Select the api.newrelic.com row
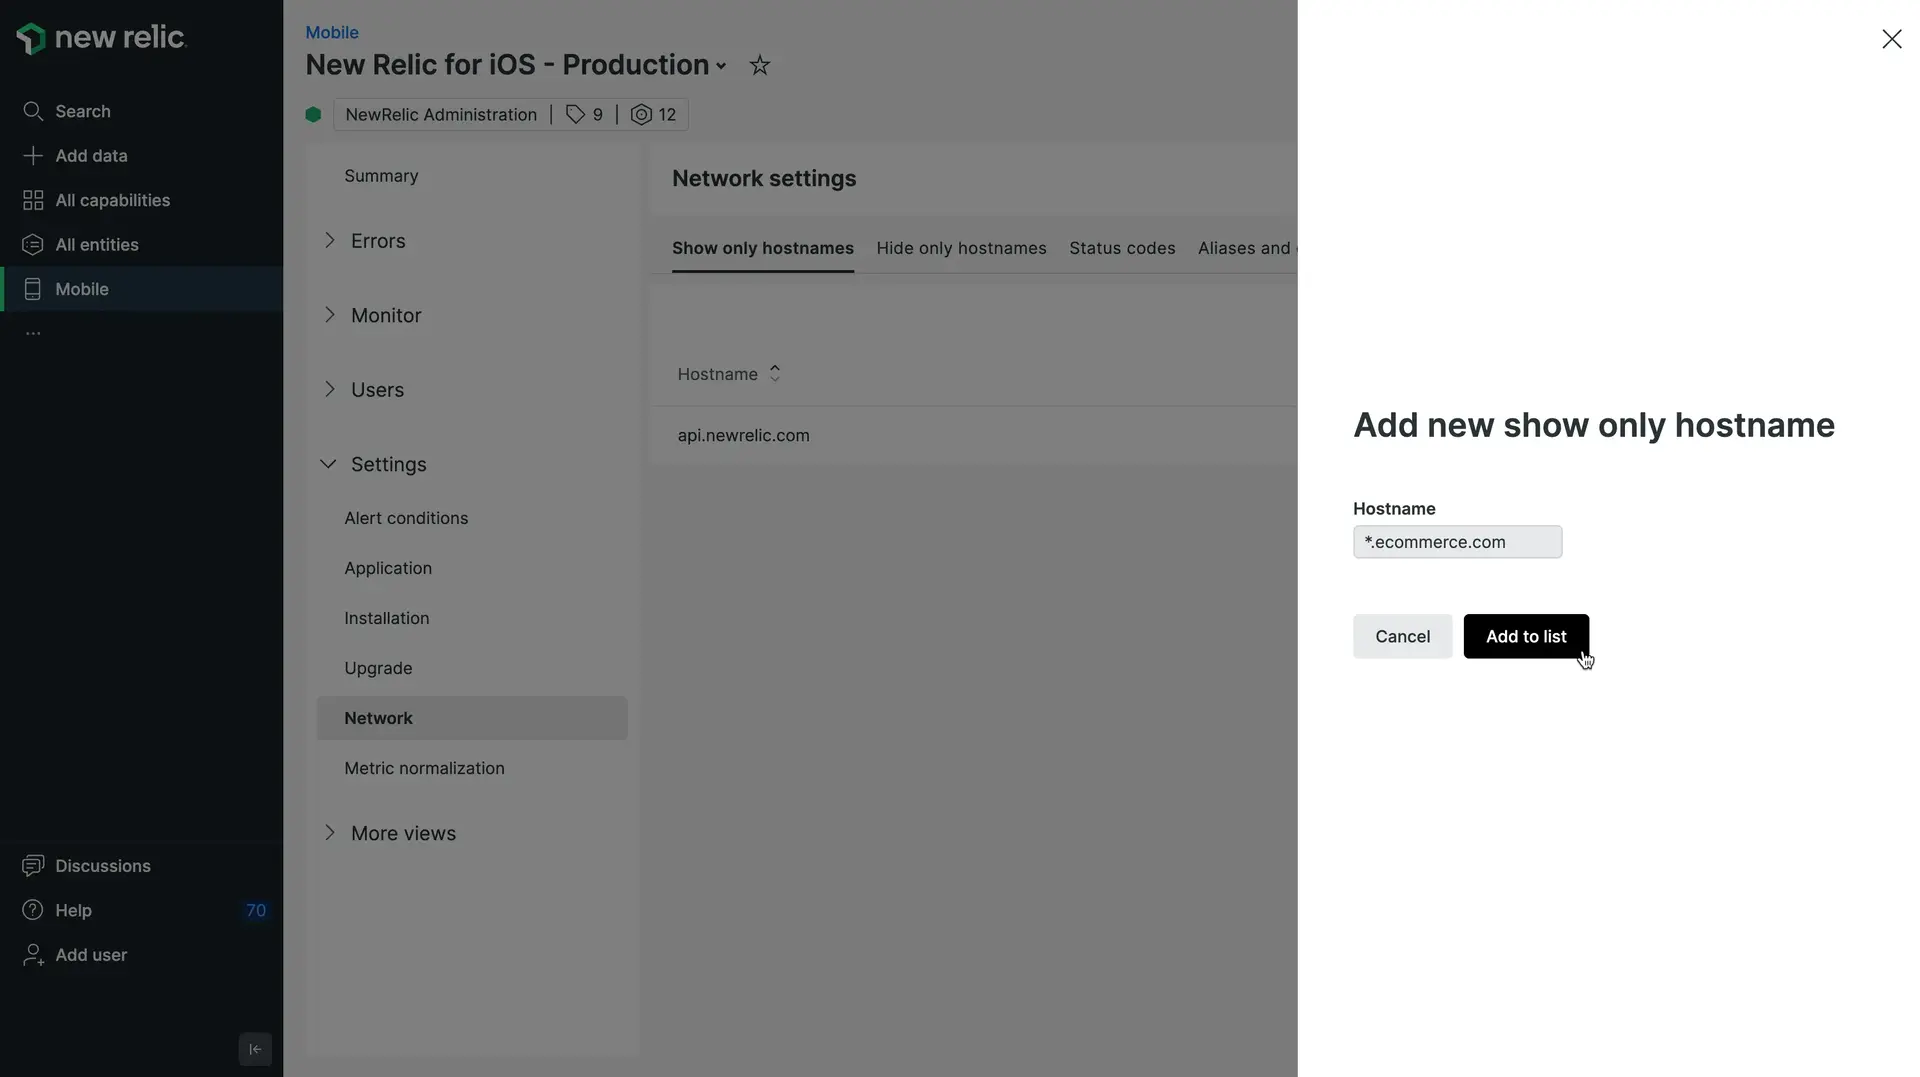This screenshot has width=1920, height=1077. click(x=974, y=436)
